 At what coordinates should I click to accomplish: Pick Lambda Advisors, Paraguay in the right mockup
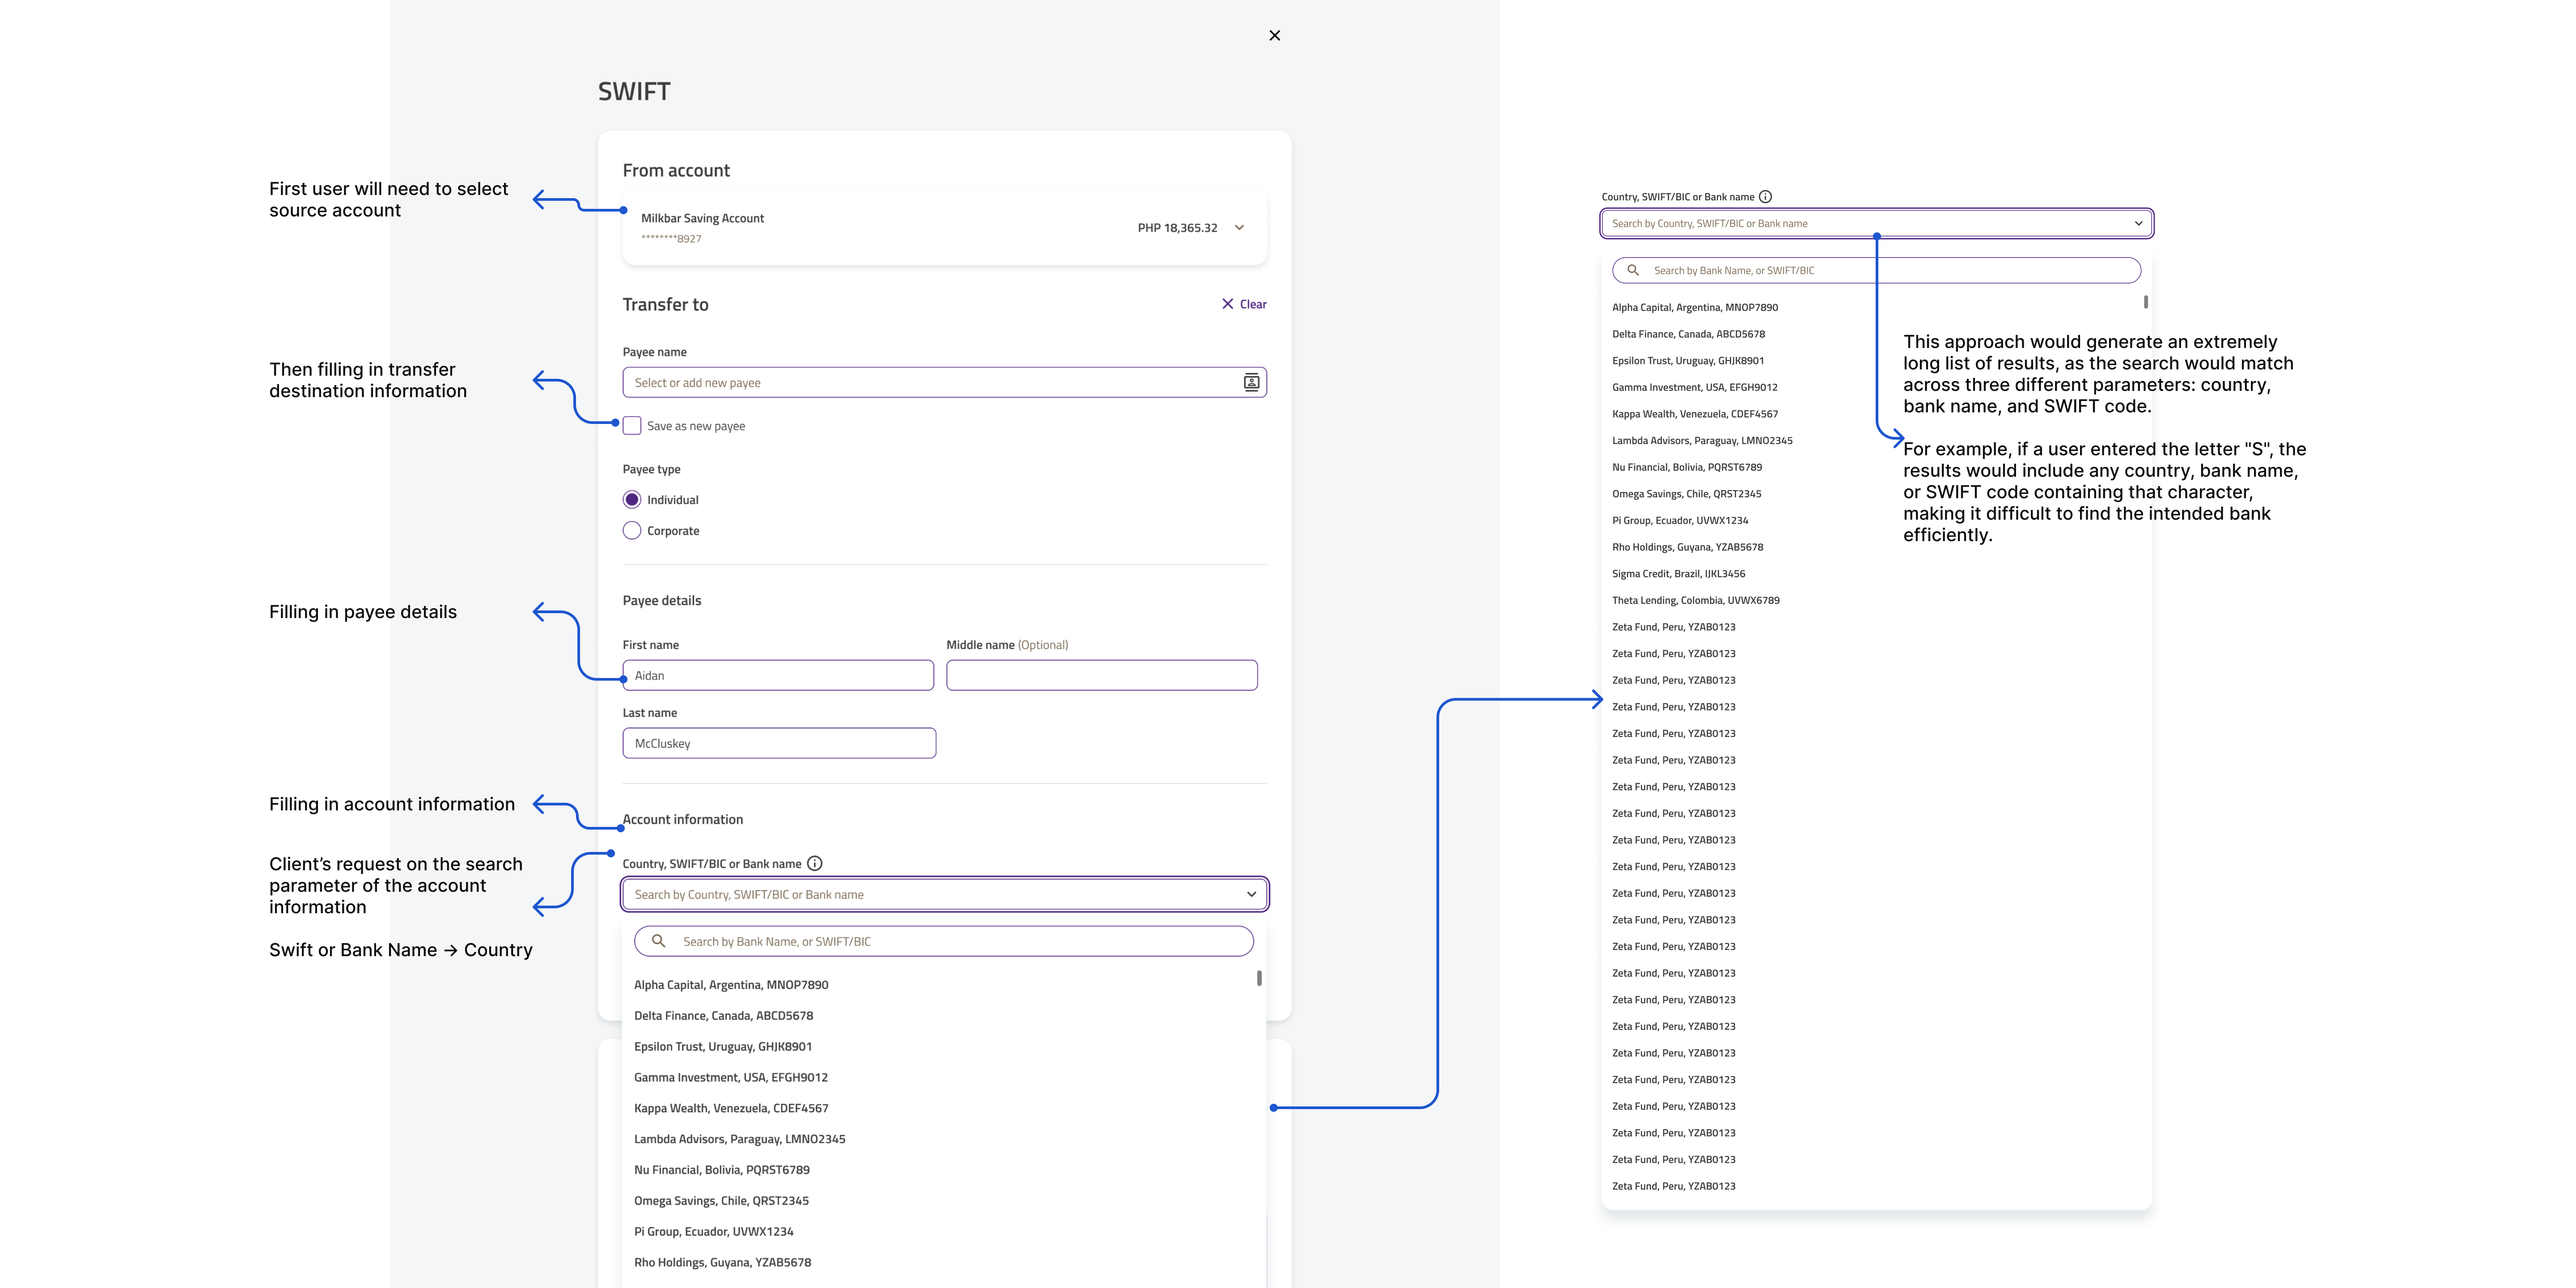1702,441
